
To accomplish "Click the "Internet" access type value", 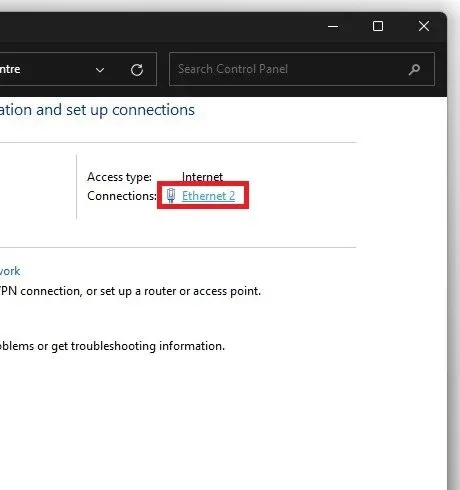I will [202, 177].
